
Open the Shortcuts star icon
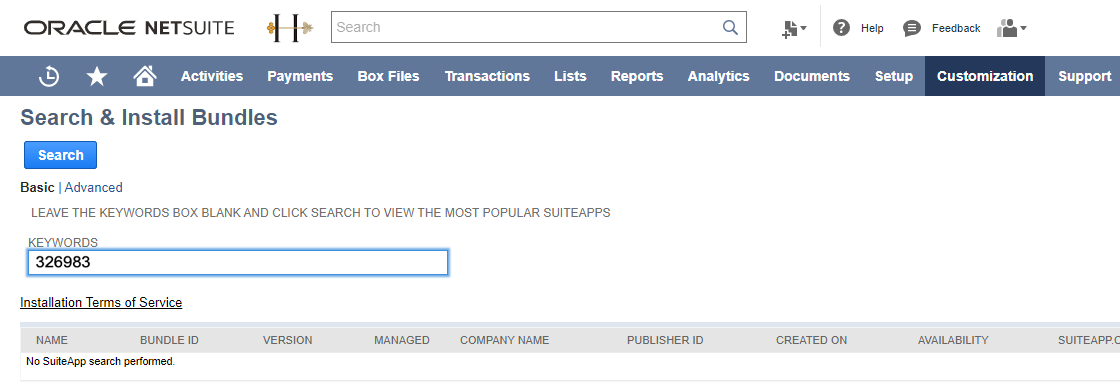click(x=96, y=76)
